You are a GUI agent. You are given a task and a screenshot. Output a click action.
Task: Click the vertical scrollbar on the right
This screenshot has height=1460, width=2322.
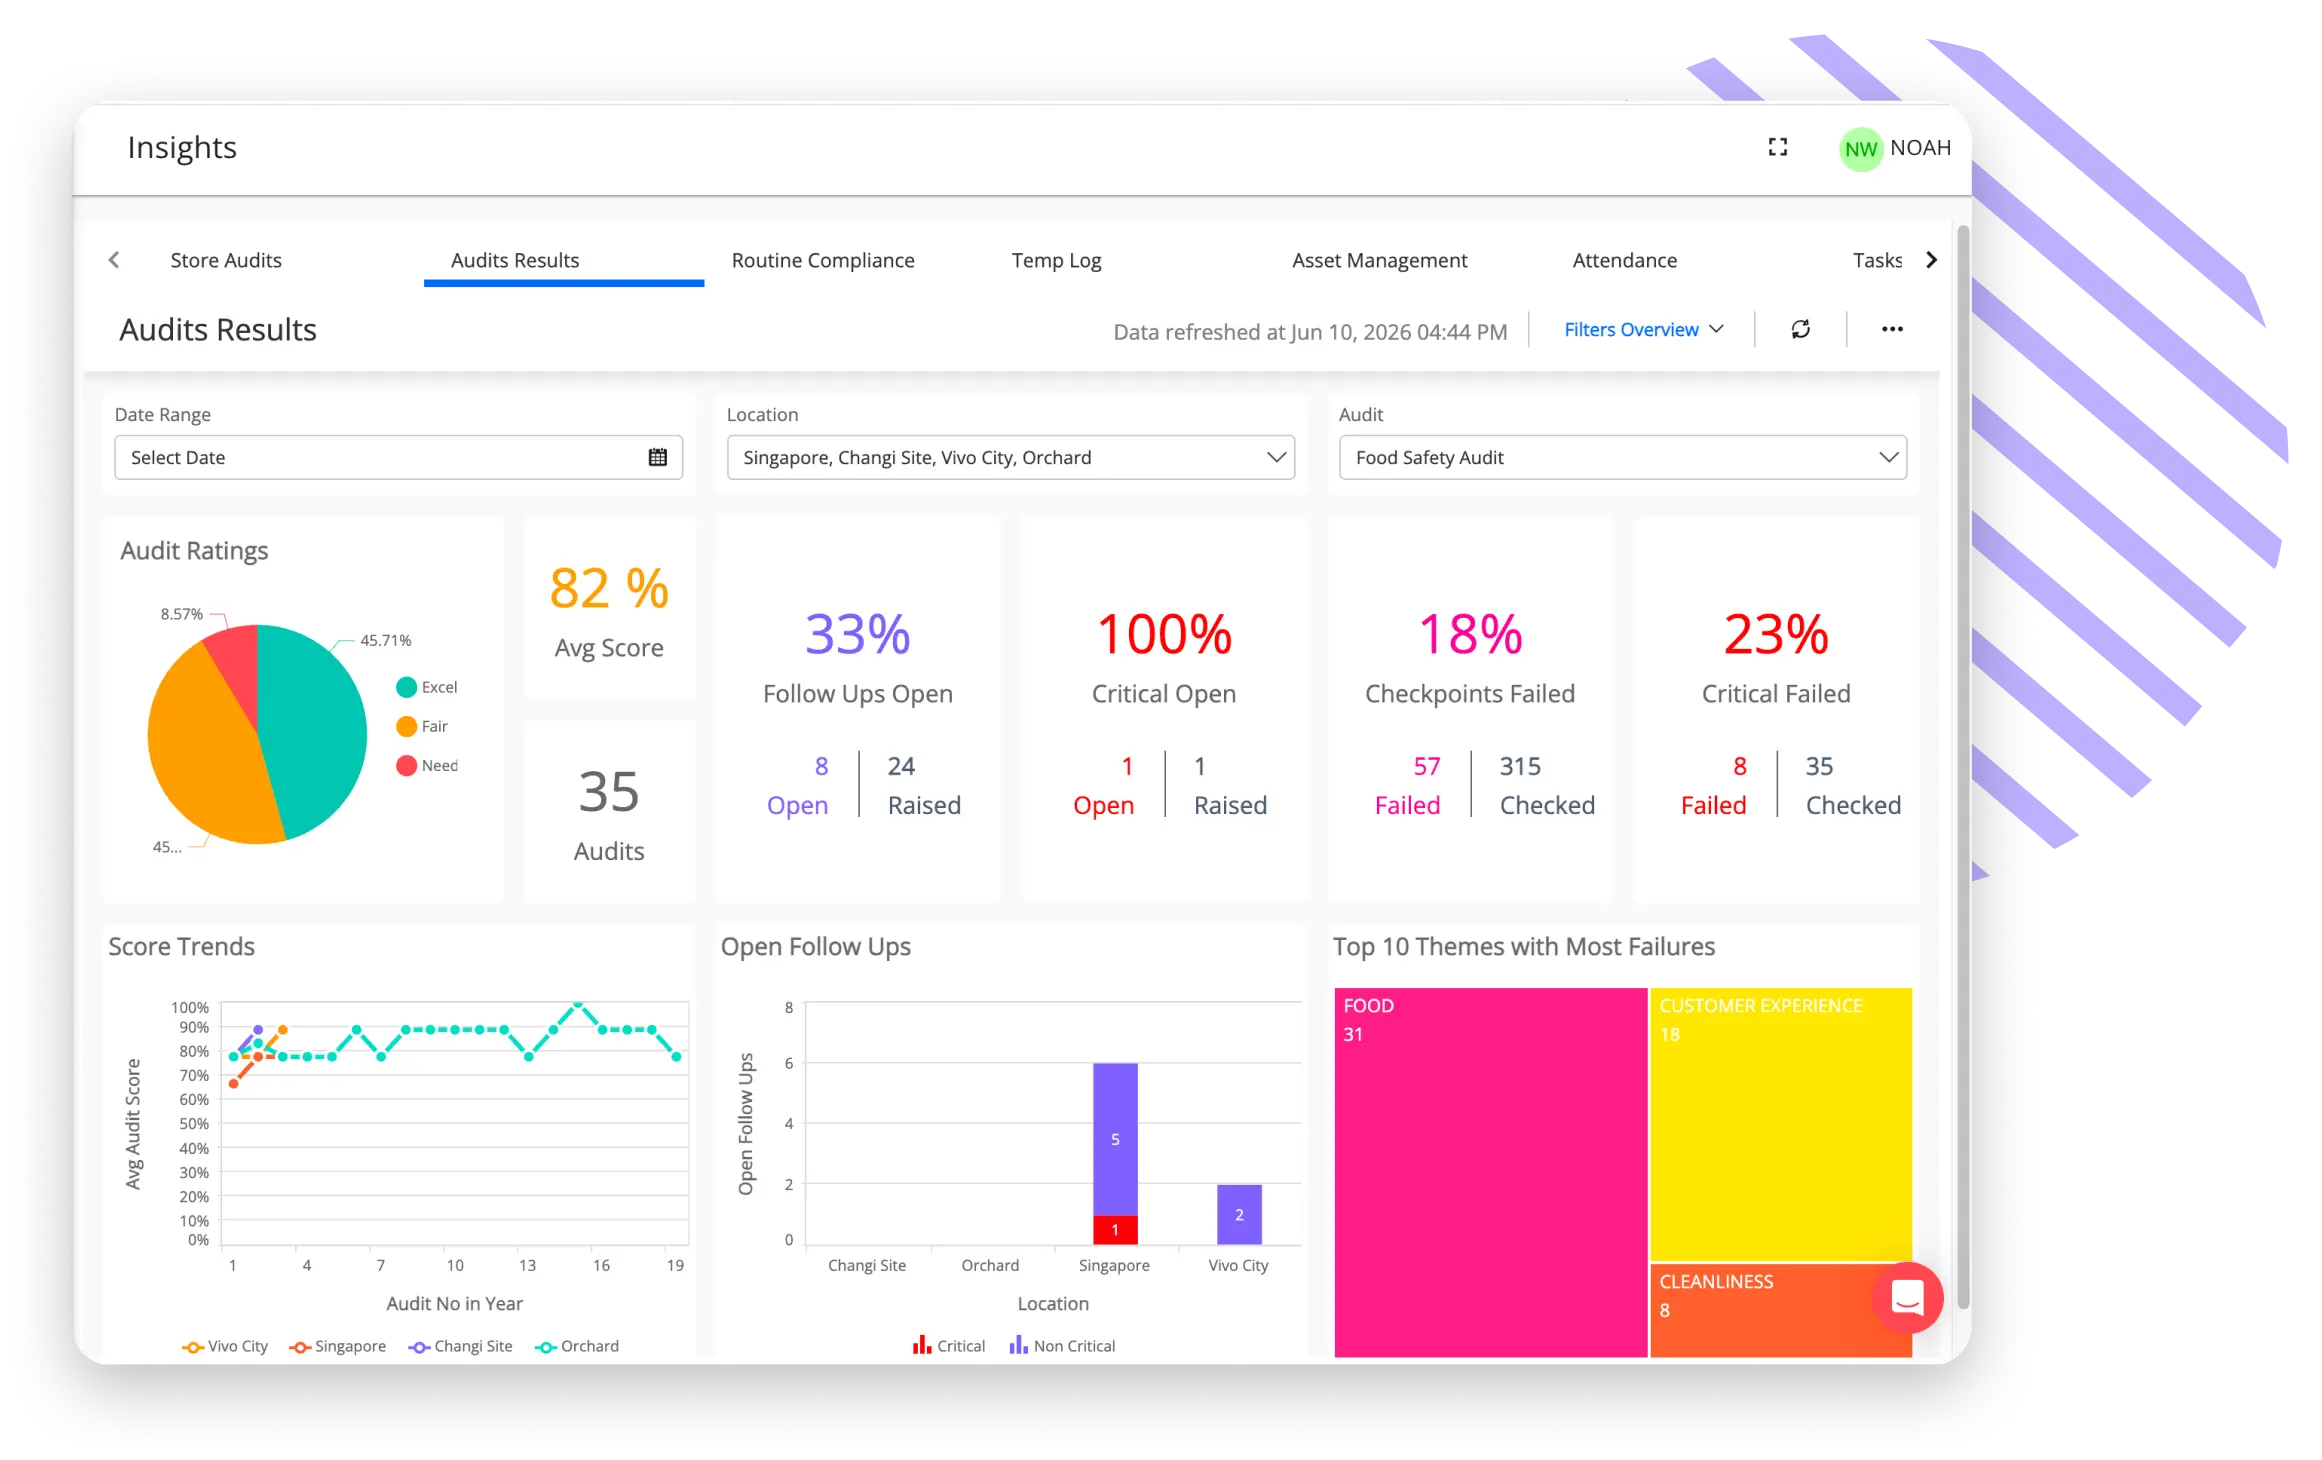(x=1963, y=765)
